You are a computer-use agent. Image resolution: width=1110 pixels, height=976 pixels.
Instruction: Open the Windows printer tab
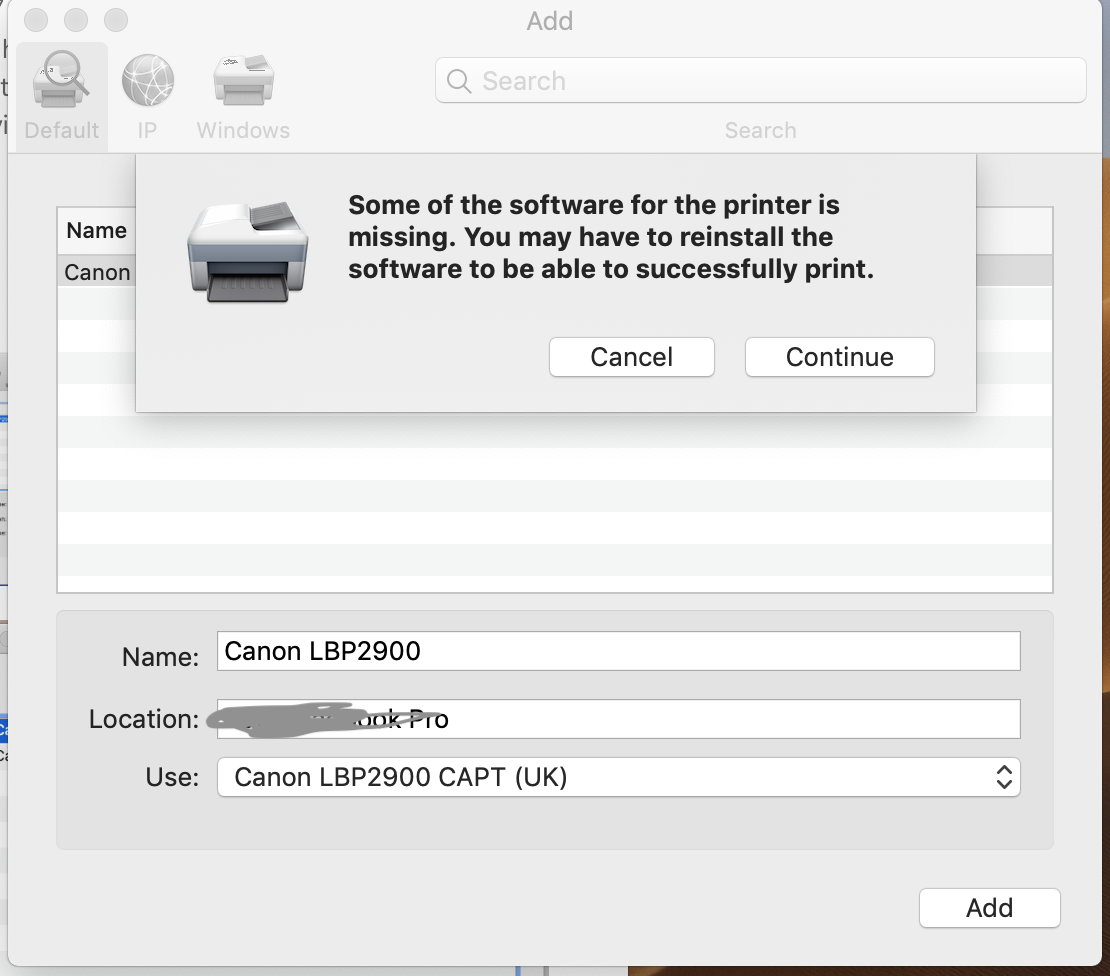pyautogui.click(x=244, y=80)
